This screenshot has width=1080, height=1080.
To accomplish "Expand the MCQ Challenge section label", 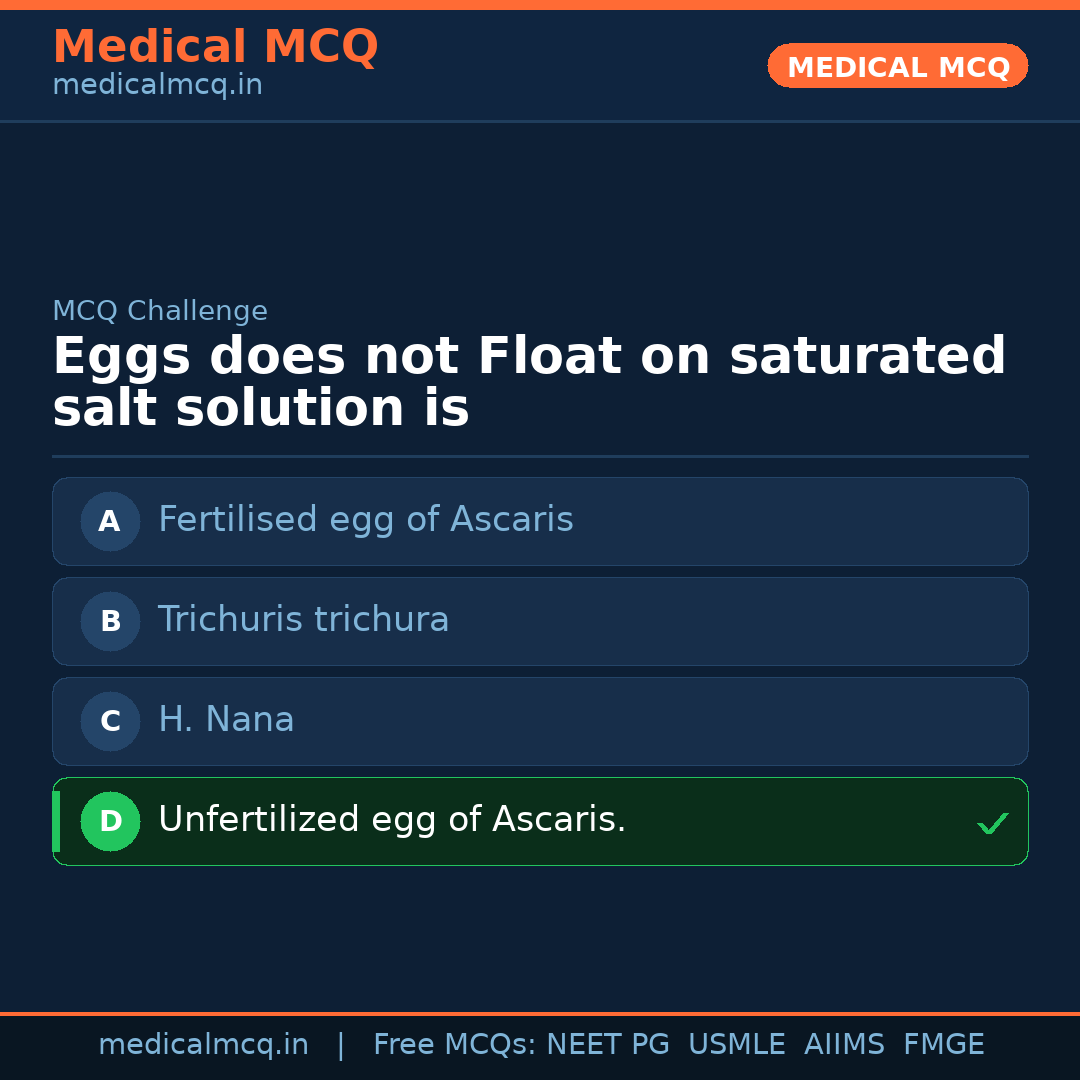I will [160, 311].
